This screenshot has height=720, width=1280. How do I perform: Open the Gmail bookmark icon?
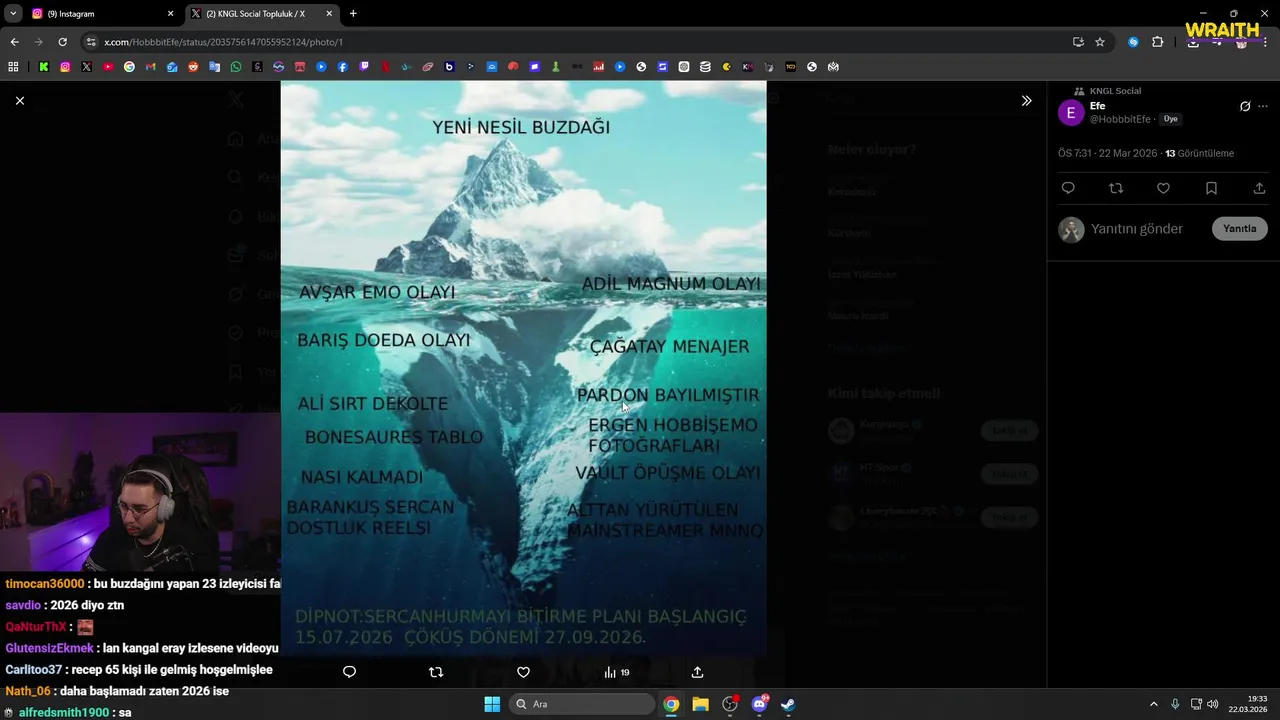click(x=150, y=67)
